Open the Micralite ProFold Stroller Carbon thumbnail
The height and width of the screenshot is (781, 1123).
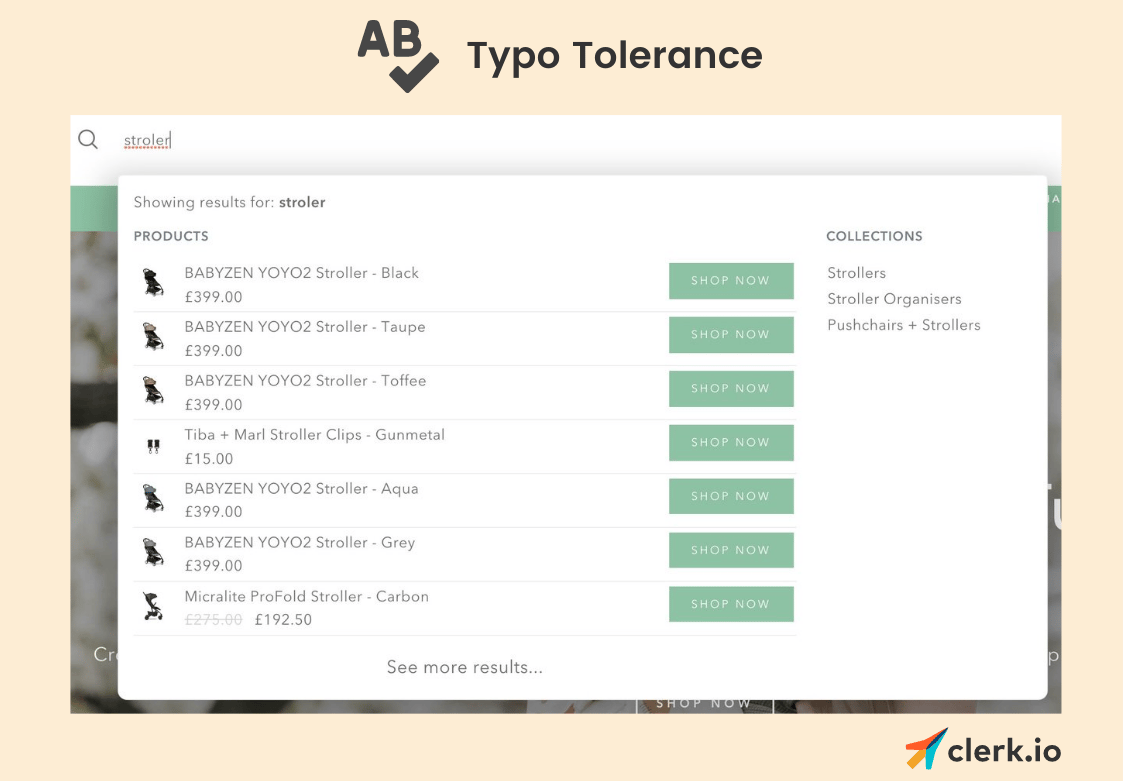(x=153, y=606)
